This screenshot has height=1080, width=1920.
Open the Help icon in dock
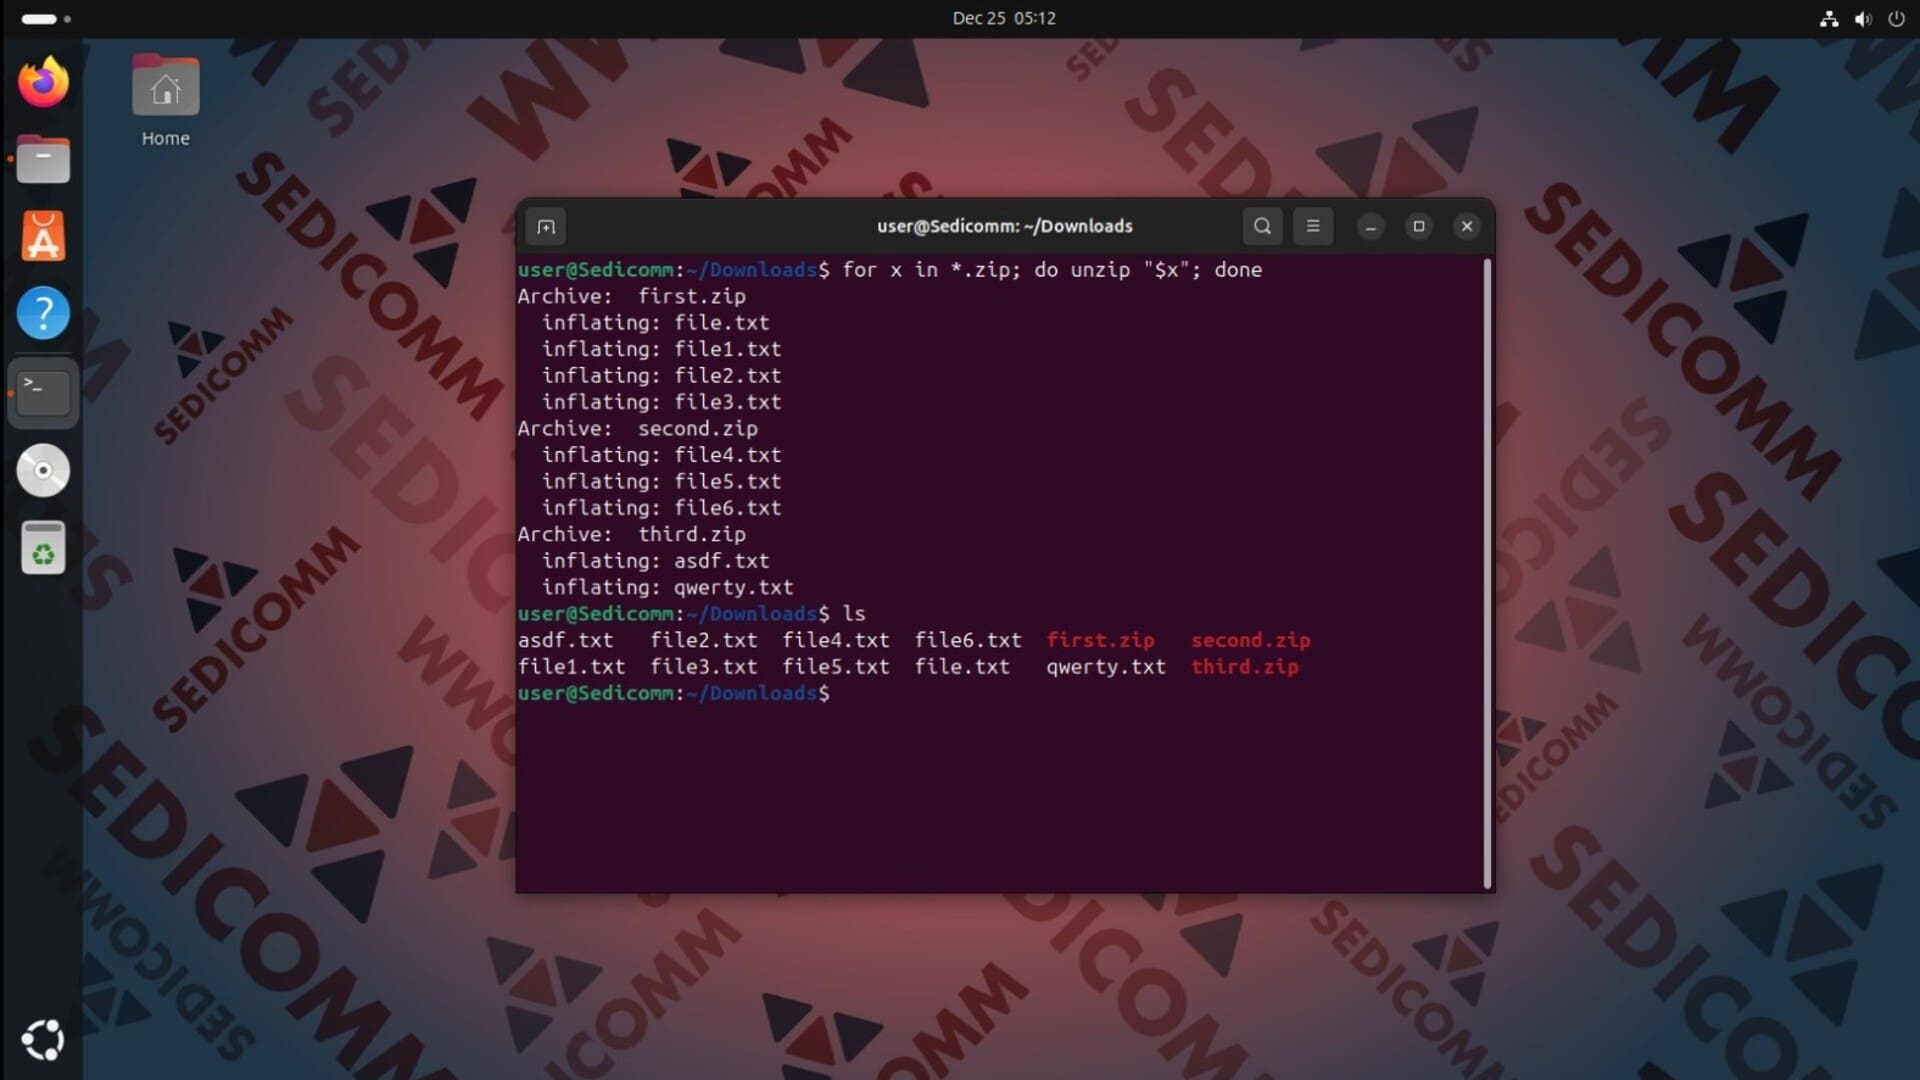click(x=43, y=314)
